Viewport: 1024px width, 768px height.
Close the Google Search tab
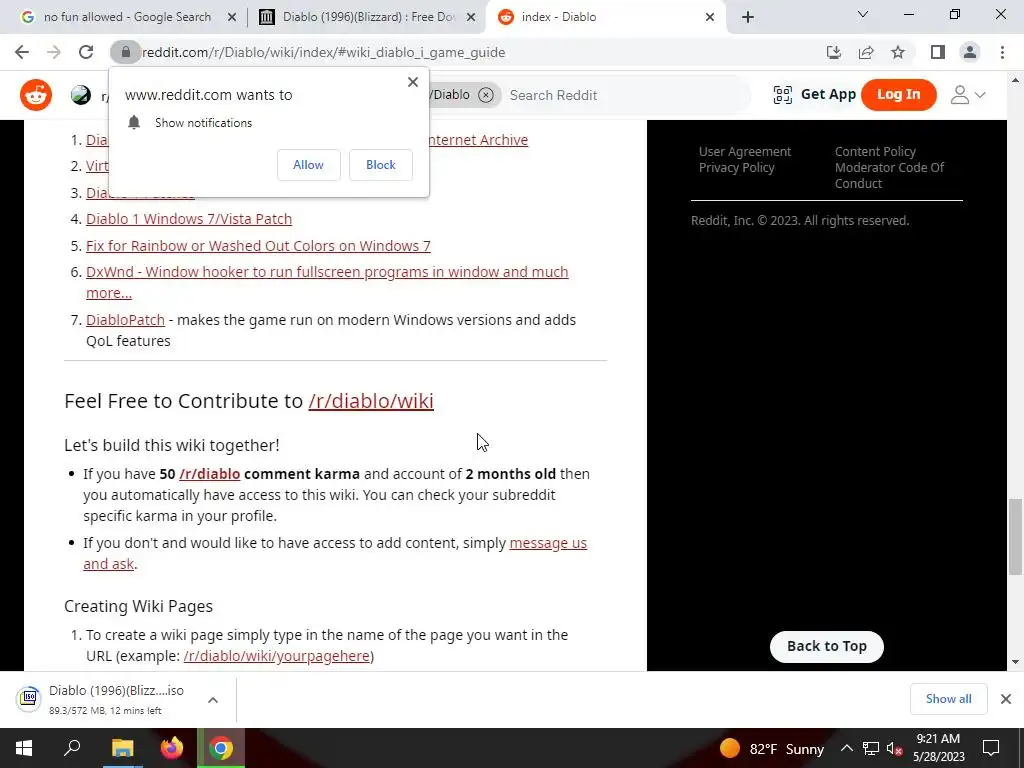click(x=231, y=17)
